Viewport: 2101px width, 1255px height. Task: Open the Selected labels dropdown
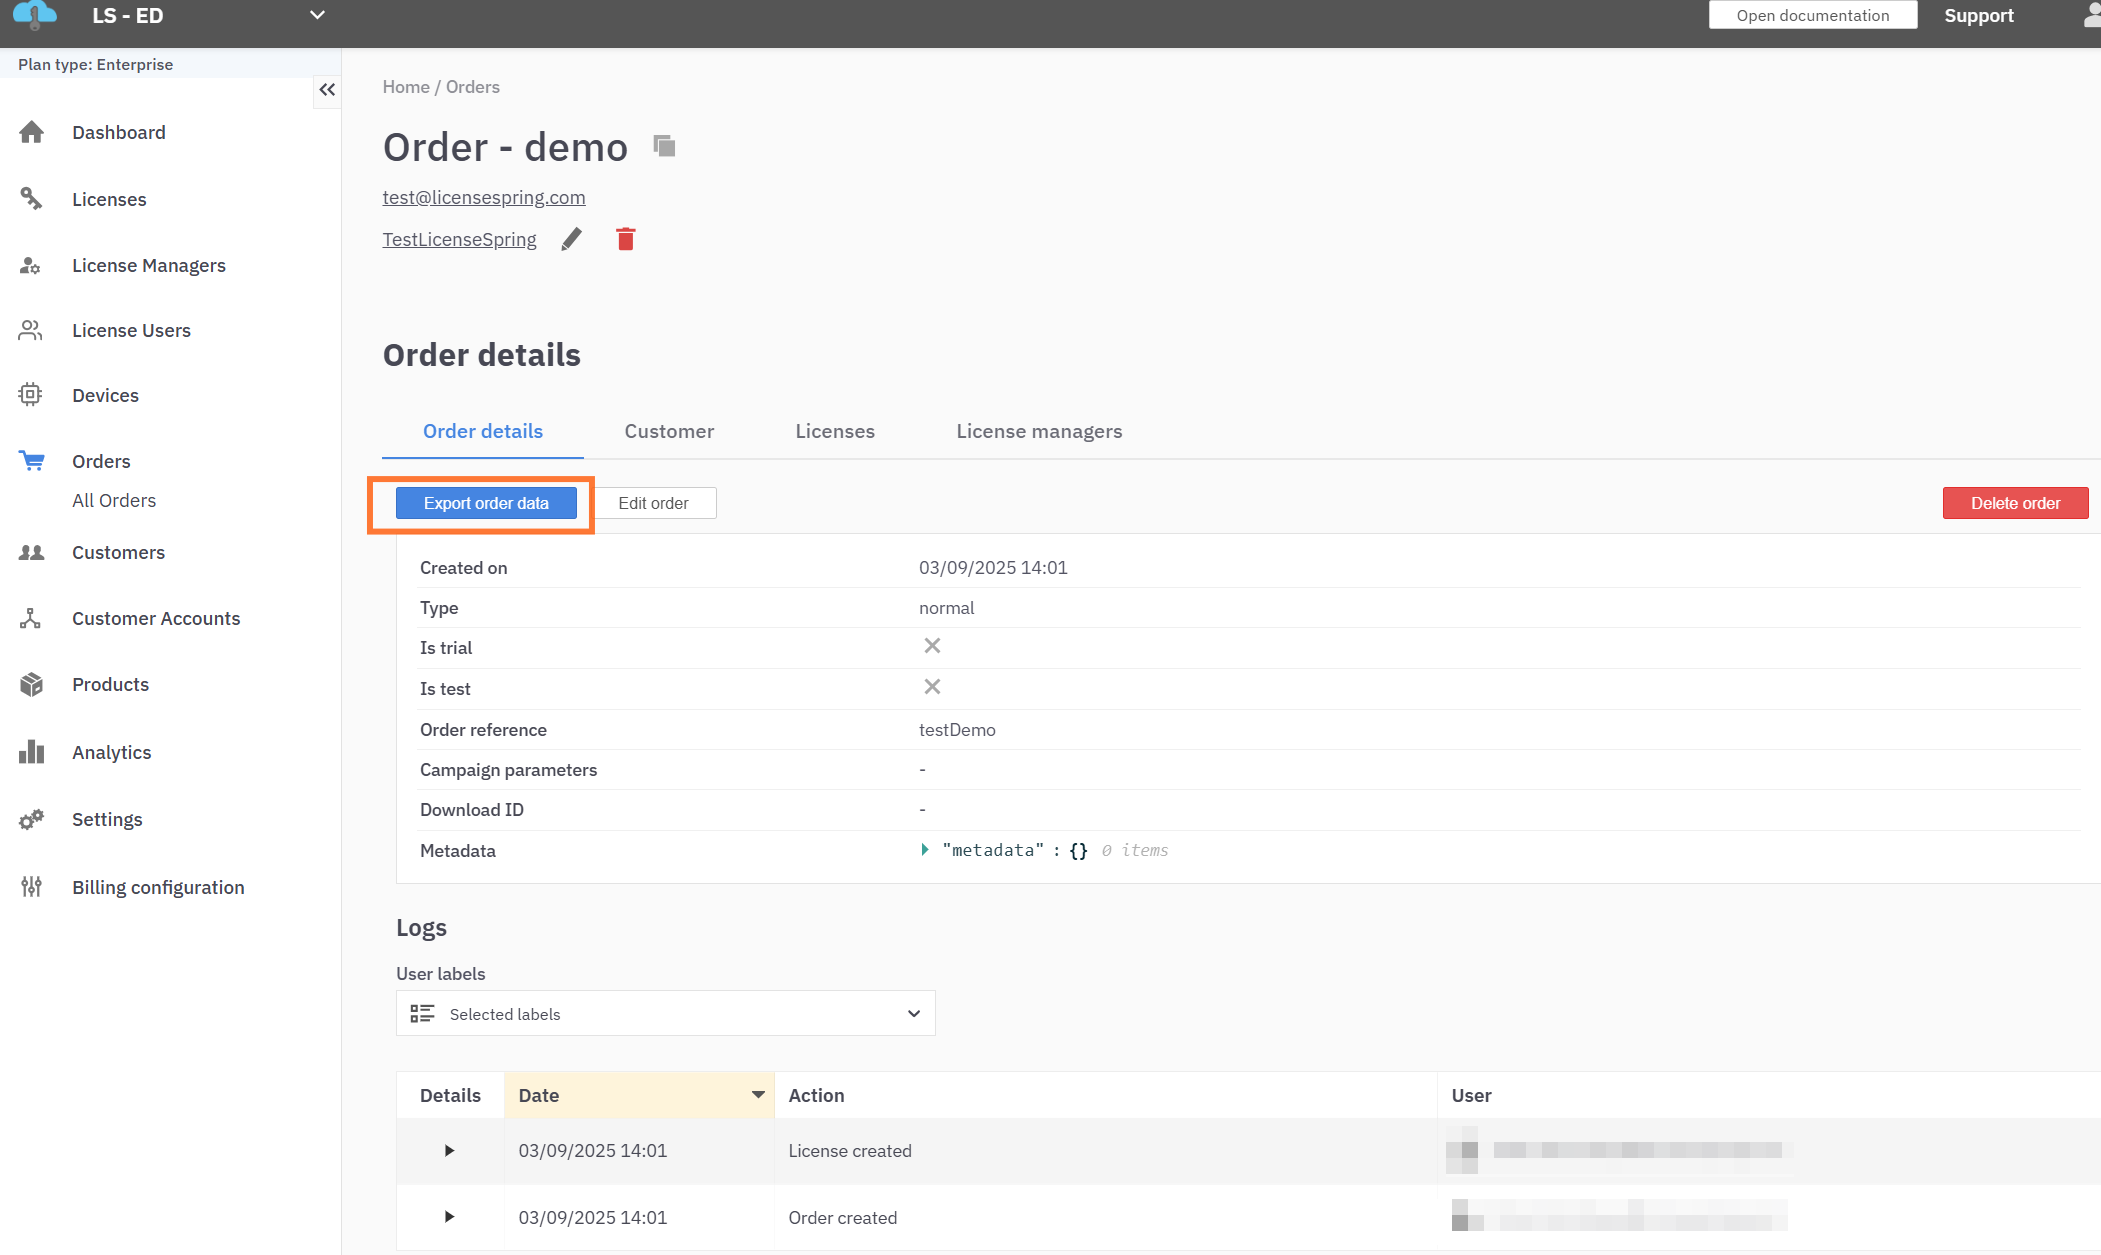click(x=665, y=1014)
